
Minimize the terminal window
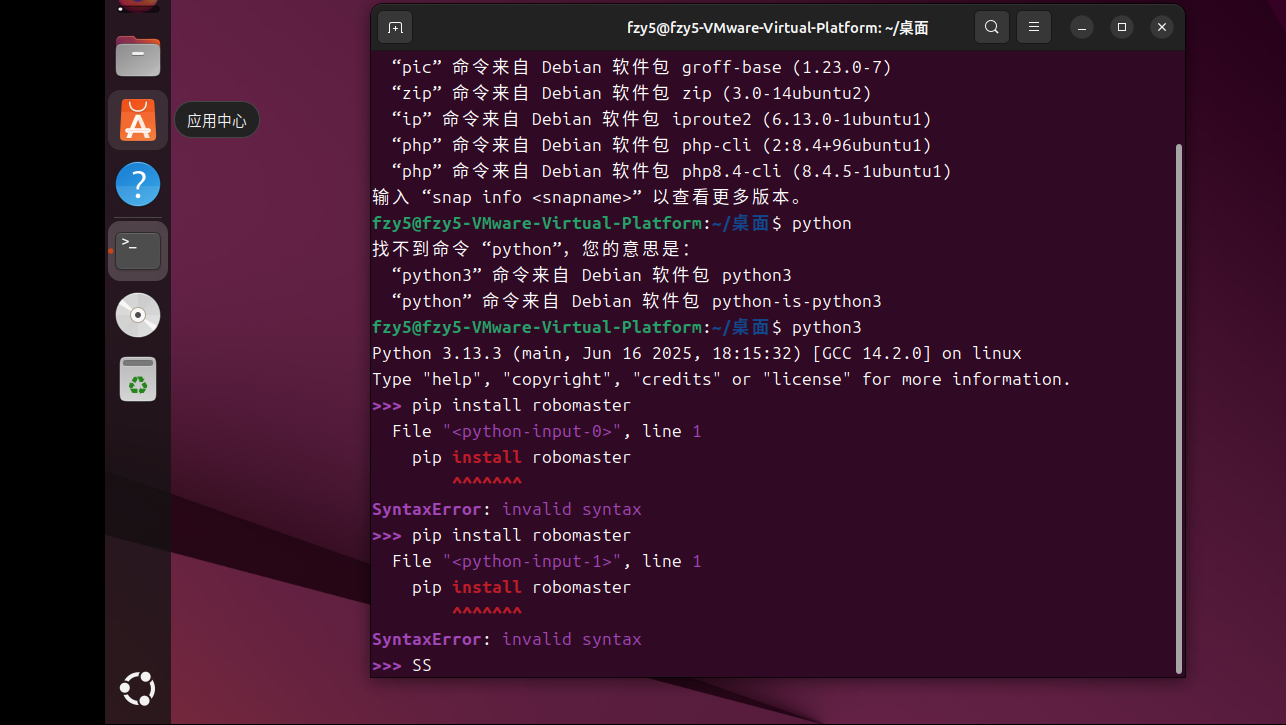click(1082, 27)
